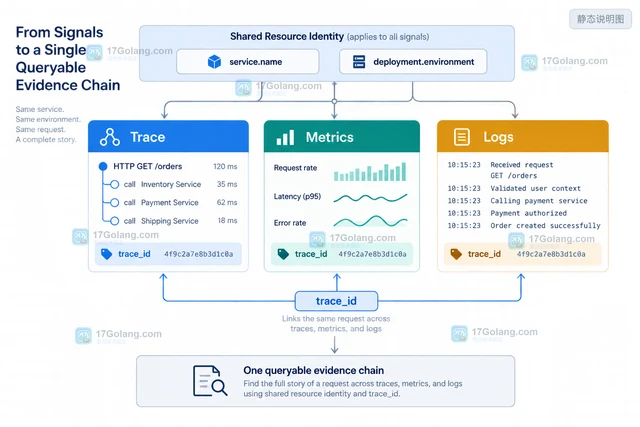640x427 pixels.
Task: Click the Error rate sparkline
Action: click(370, 221)
